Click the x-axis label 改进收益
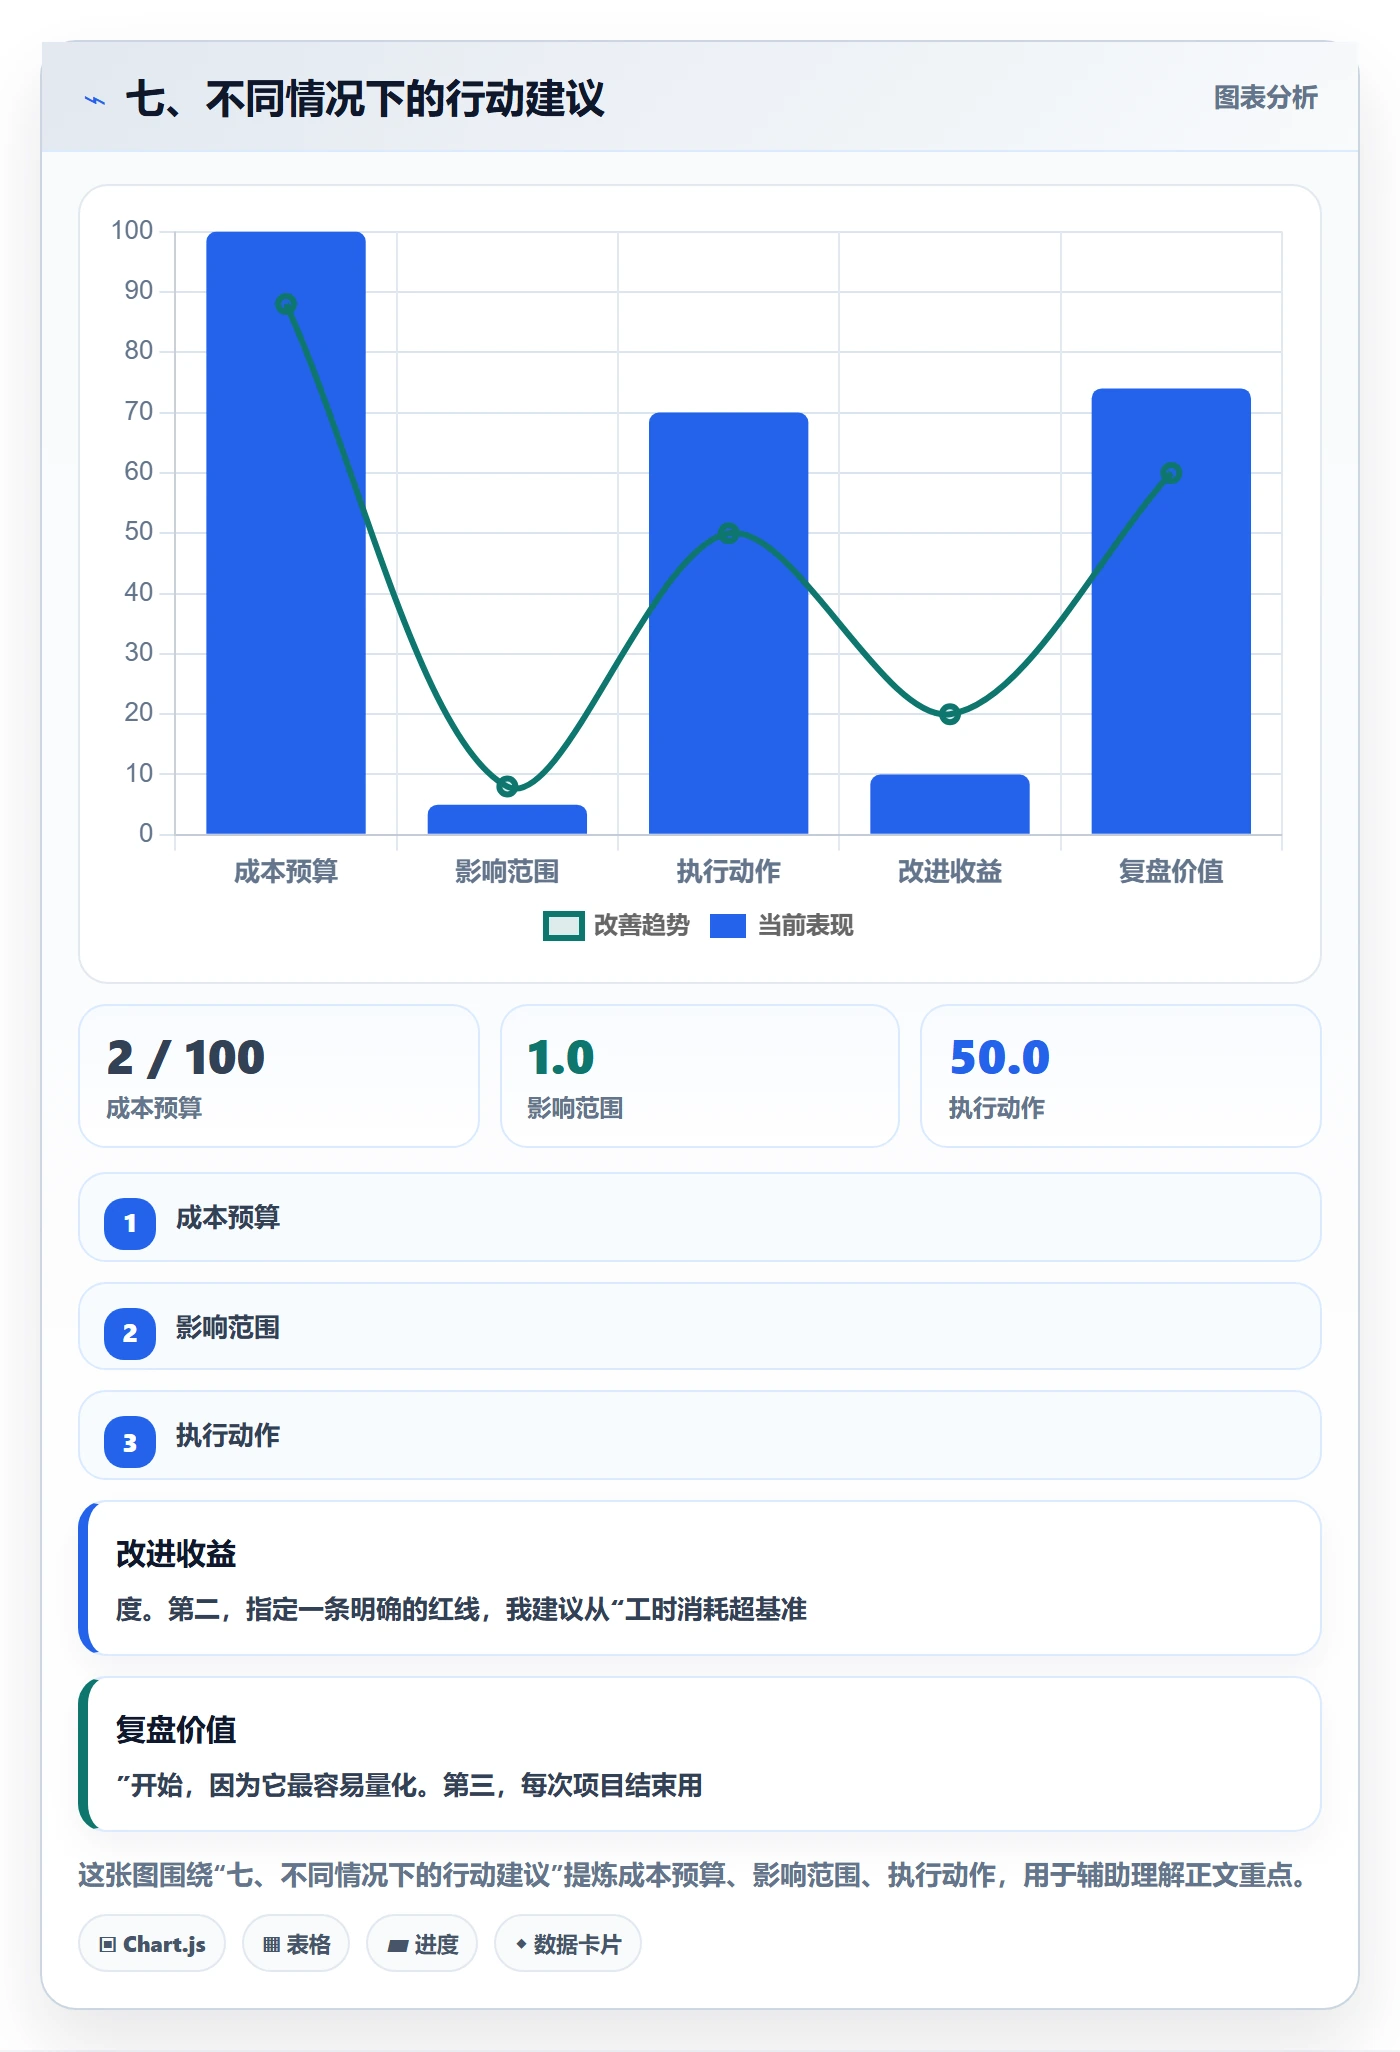1400x2052 pixels. (x=950, y=871)
